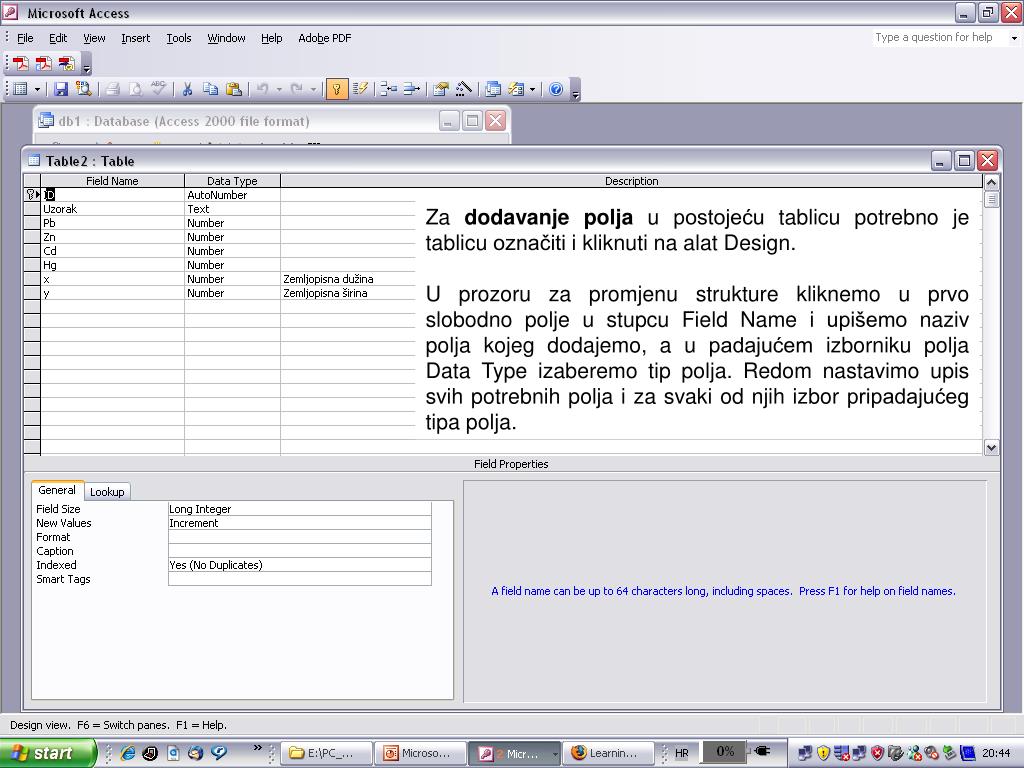Click Convert to PDF and Email icon
Screen dimensions: 1024x768
44,63
